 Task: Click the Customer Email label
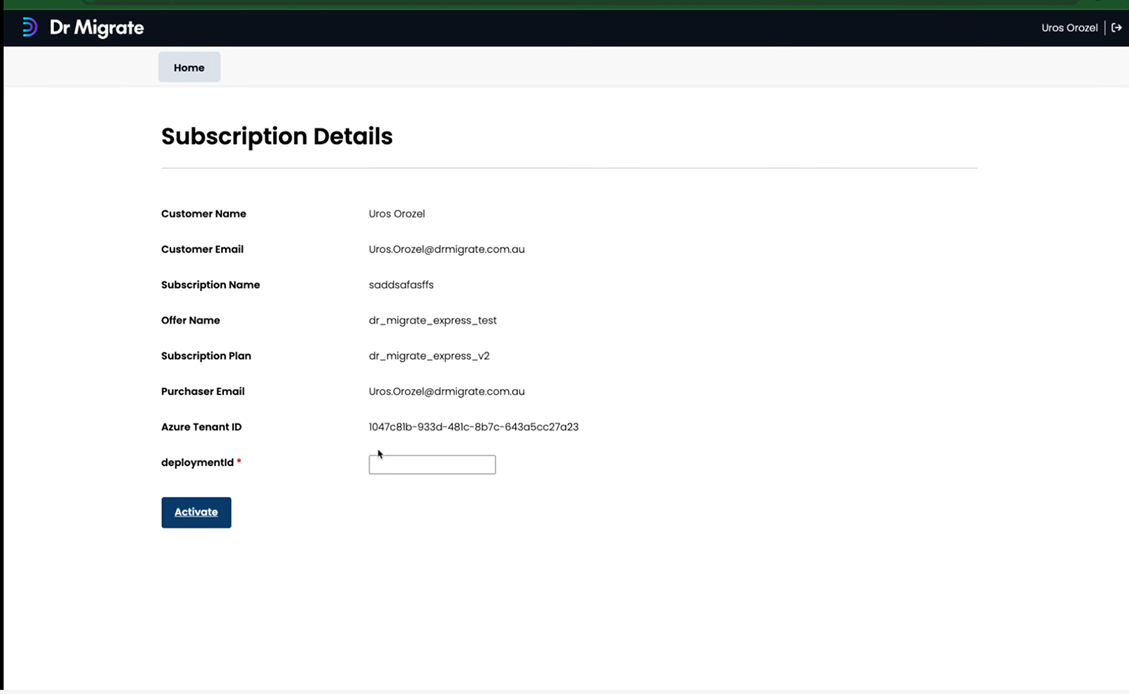[x=202, y=249]
